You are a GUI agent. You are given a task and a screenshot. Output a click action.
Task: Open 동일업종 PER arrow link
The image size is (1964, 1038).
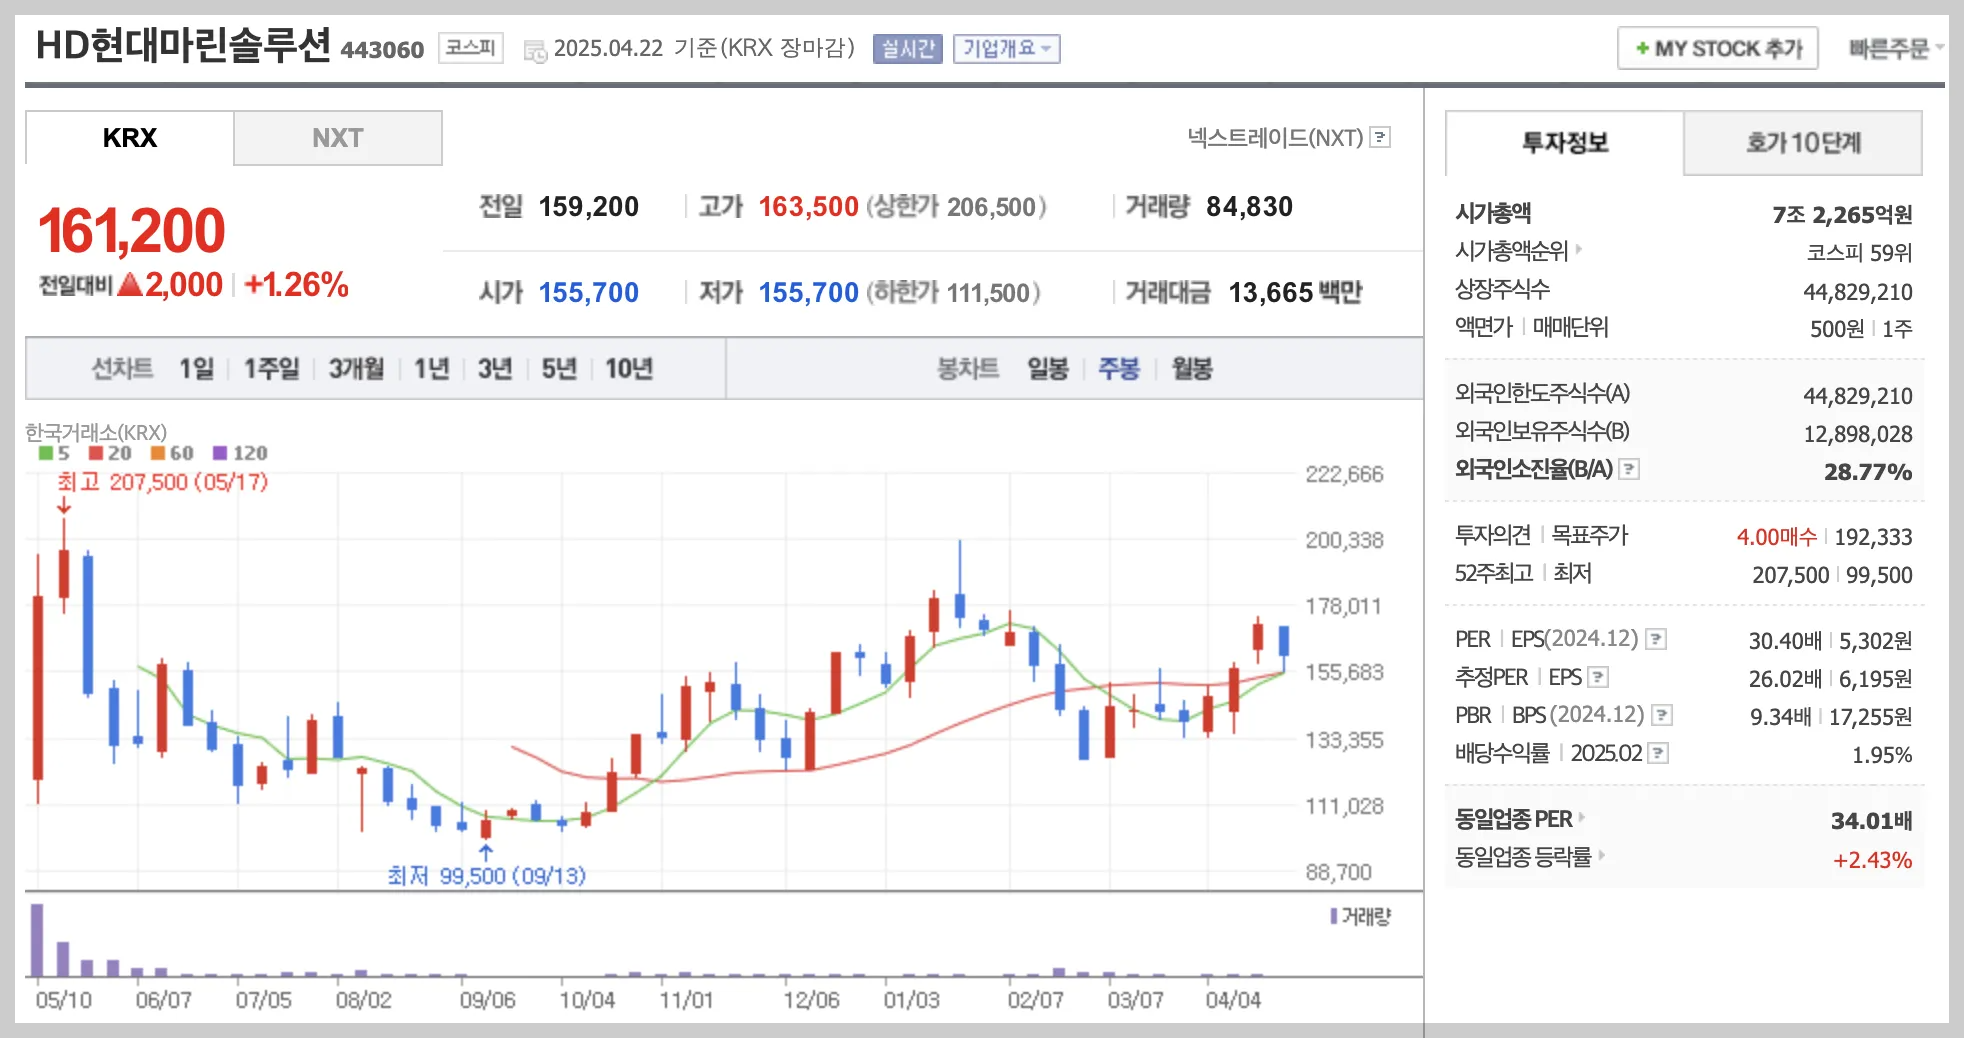click(x=1582, y=817)
